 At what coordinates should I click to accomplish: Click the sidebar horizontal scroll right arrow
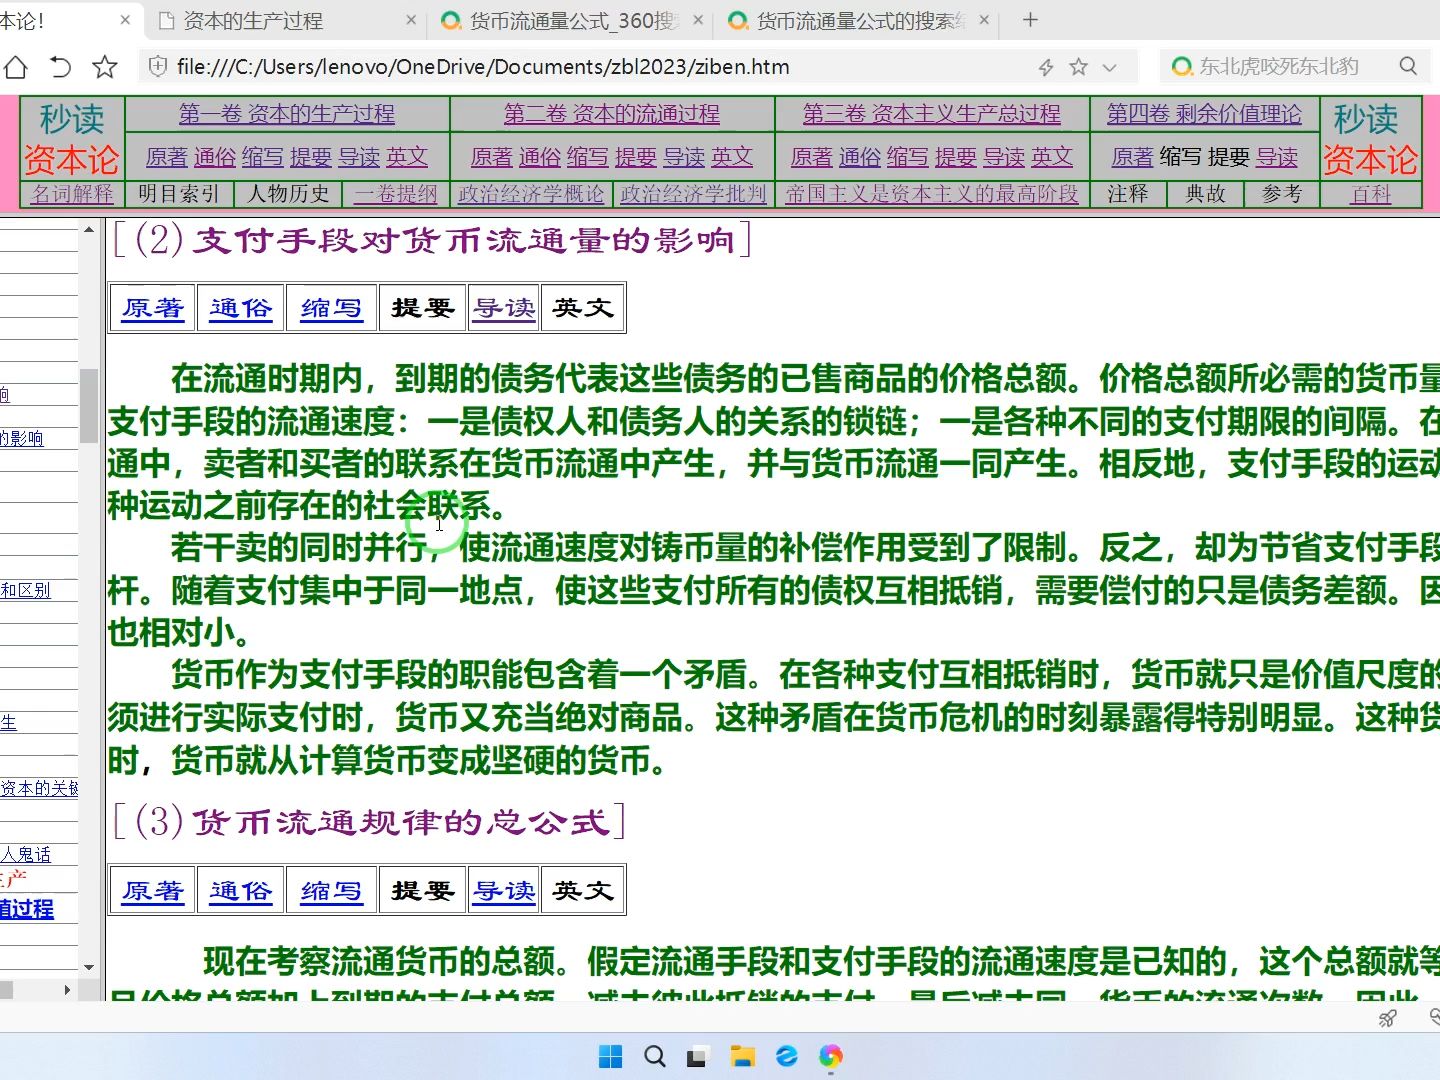click(x=68, y=990)
